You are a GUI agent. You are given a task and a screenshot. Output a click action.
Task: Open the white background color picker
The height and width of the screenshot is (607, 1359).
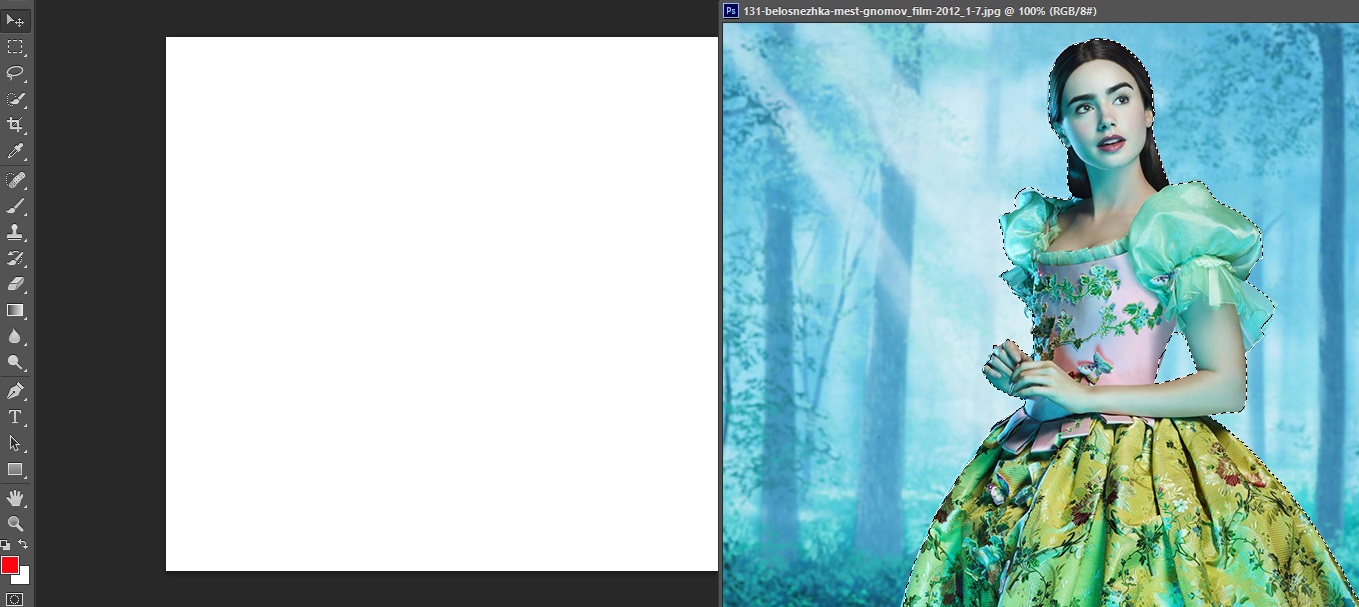(25, 577)
